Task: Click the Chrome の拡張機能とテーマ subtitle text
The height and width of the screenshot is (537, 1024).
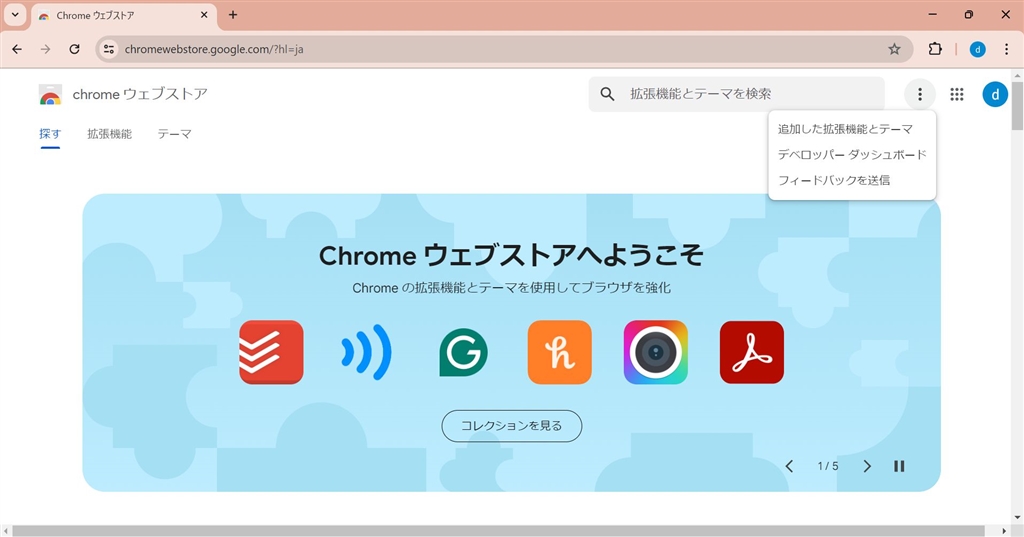Action: coord(511,288)
